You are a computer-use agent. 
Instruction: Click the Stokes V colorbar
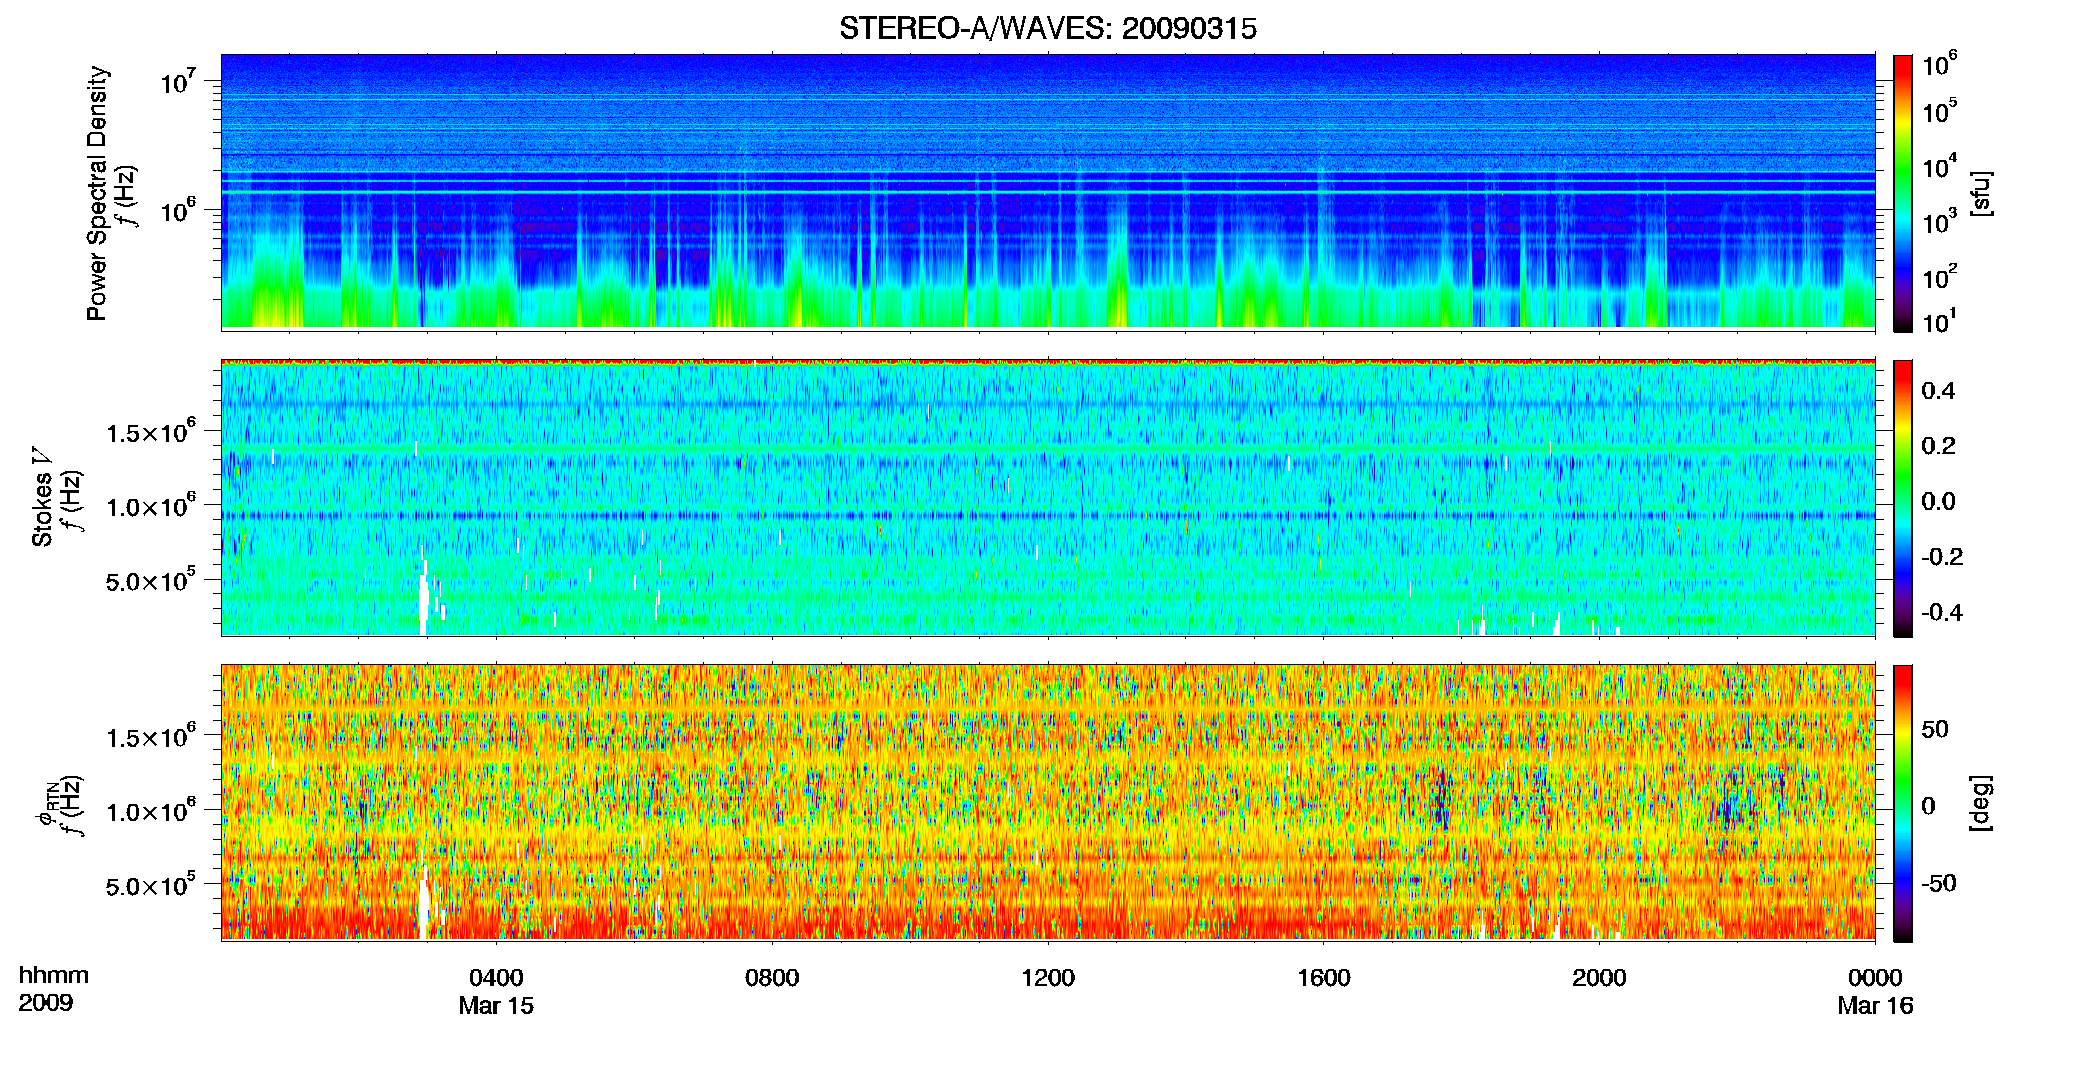(1902, 498)
